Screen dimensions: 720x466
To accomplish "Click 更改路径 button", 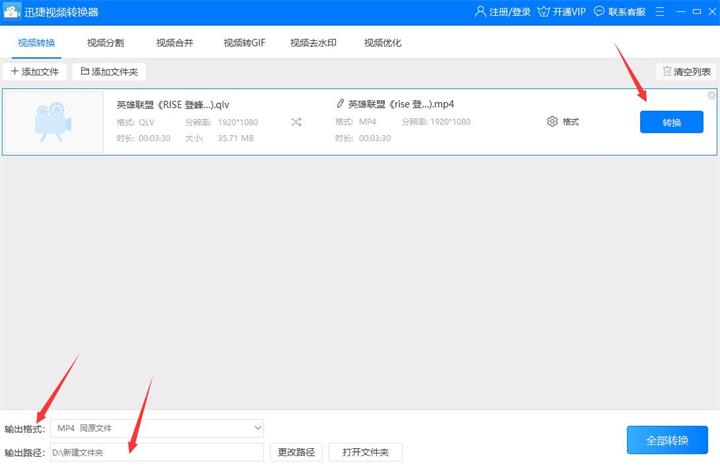I will [x=296, y=452].
